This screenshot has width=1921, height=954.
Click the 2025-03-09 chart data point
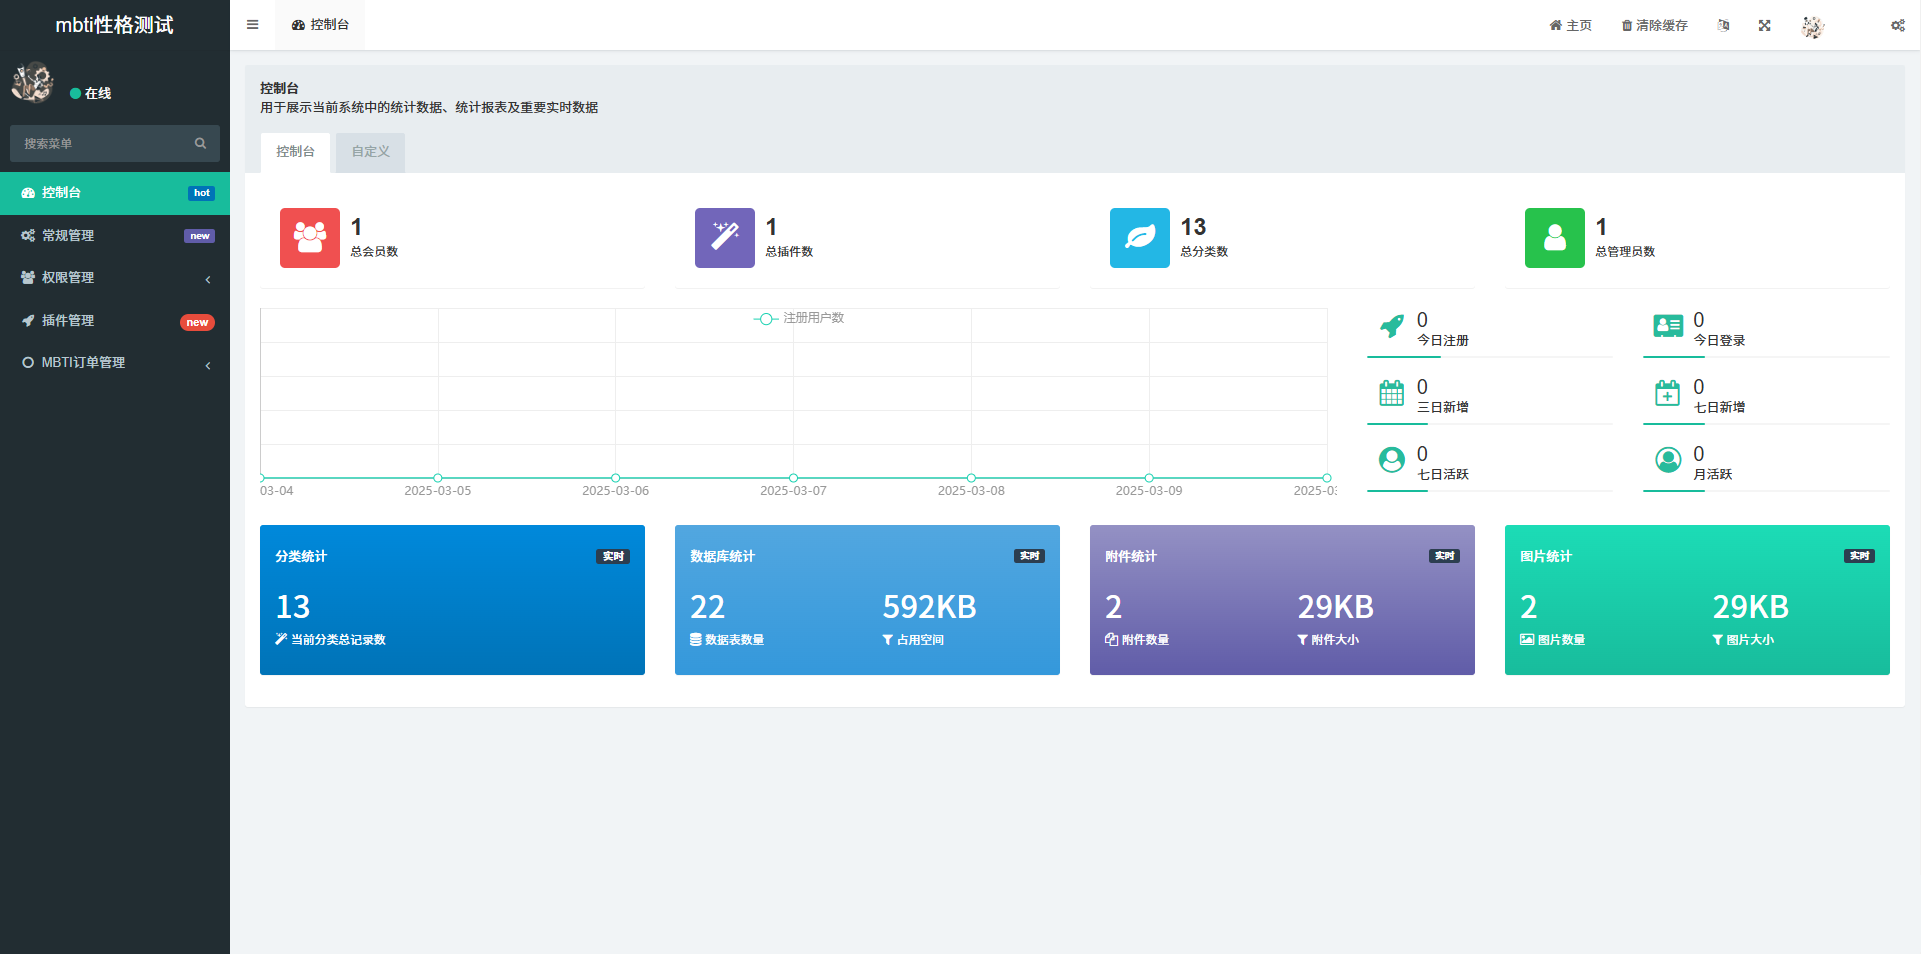(1149, 478)
